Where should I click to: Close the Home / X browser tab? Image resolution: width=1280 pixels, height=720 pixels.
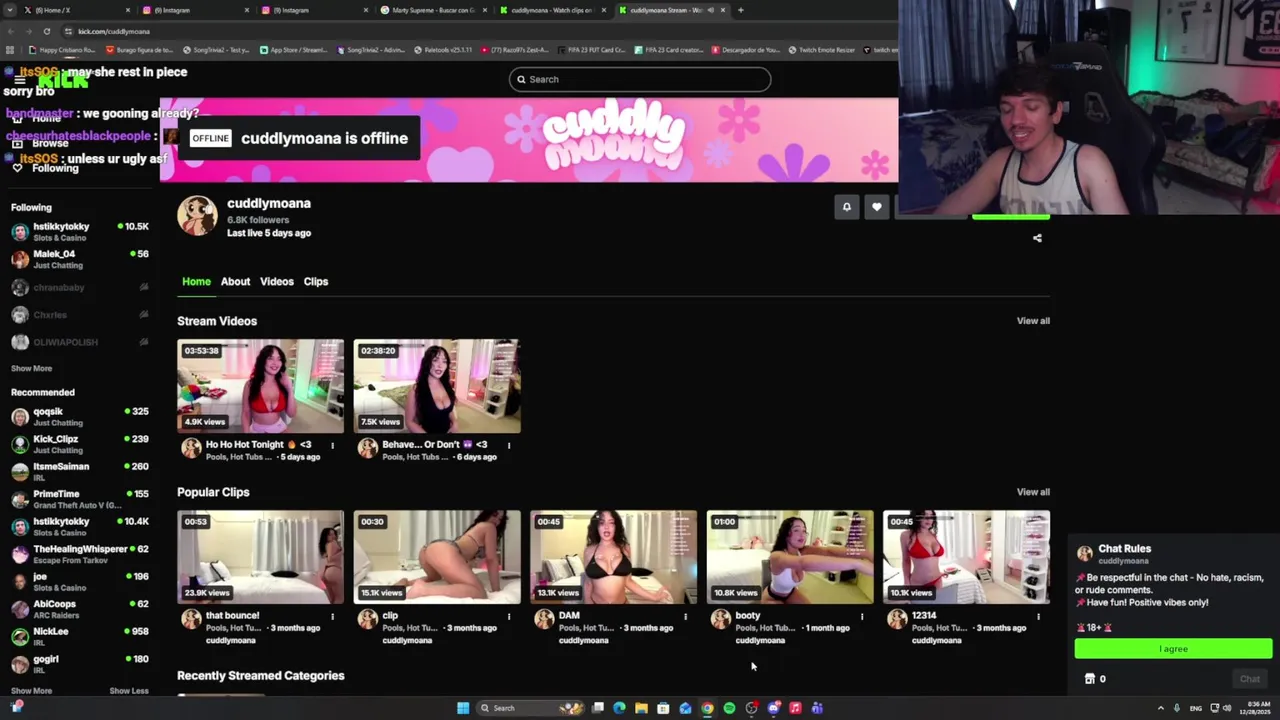[x=128, y=10]
